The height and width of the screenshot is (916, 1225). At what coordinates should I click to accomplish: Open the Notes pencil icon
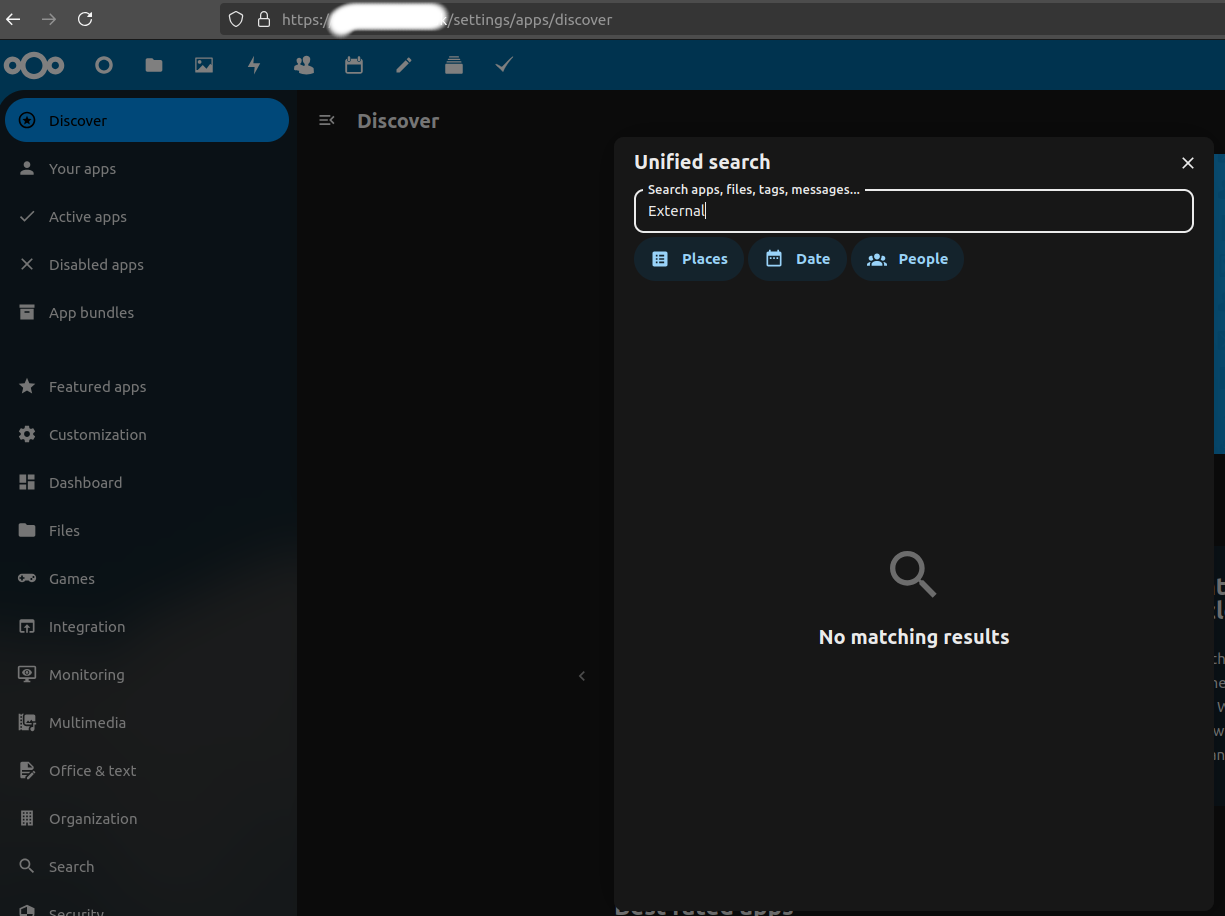click(x=404, y=65)
